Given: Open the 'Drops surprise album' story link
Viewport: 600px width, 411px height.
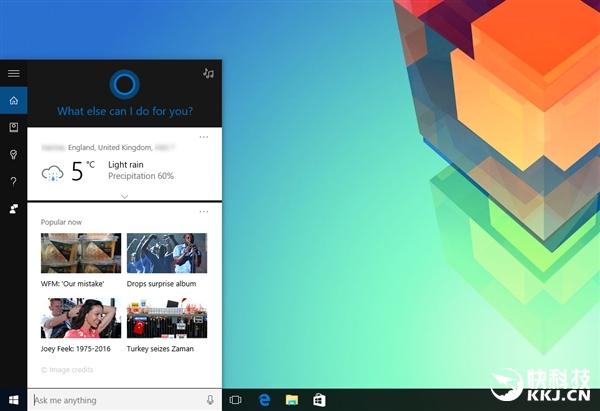Looking at the screenshot, I should click(161, 284).
